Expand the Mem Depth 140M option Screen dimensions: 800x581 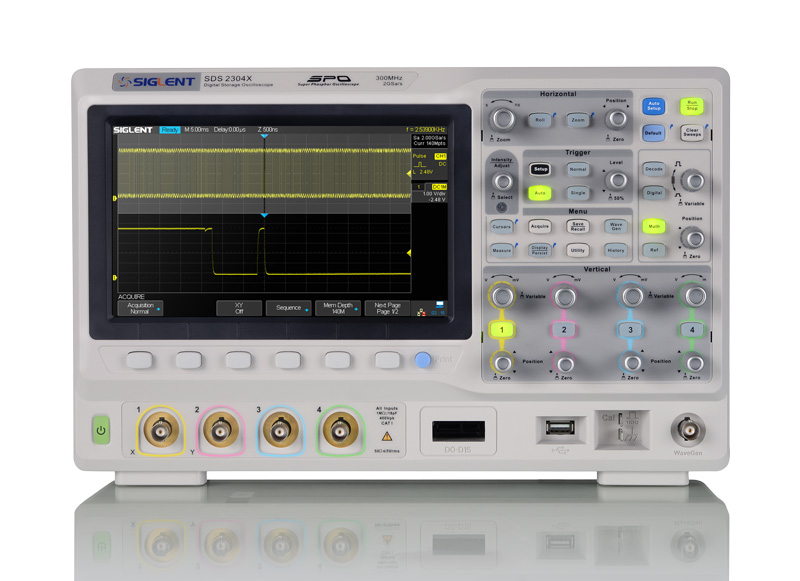(338, 308)
